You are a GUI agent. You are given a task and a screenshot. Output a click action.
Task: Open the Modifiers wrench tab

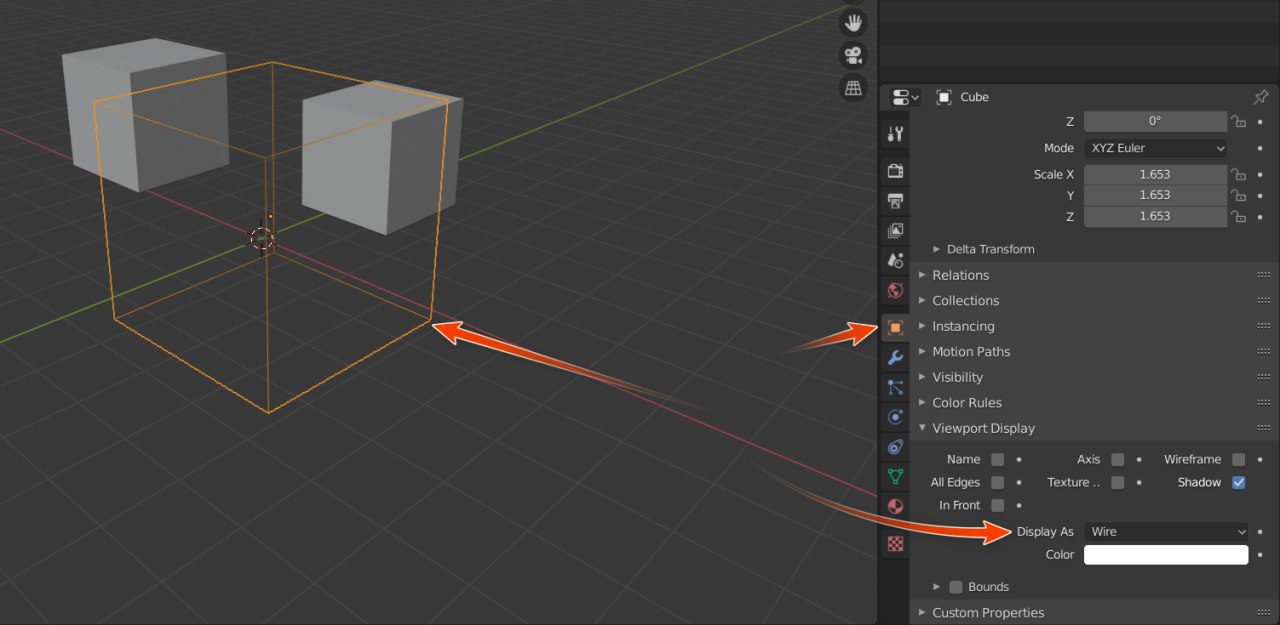(x=896, y=357)
